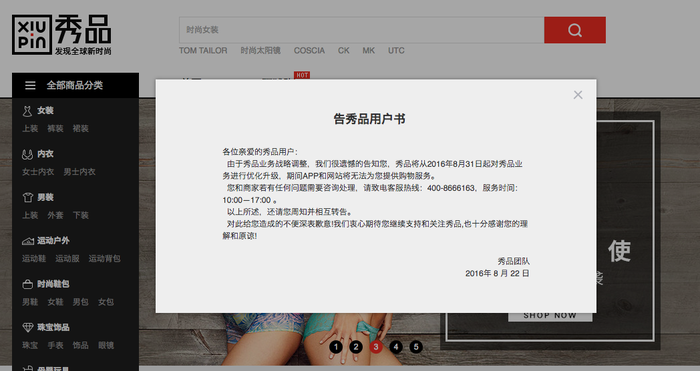The width and height of the screenshot is (700, 371).
Task: Open the 全部商品分类 category menu
Action: pos(75,85)
